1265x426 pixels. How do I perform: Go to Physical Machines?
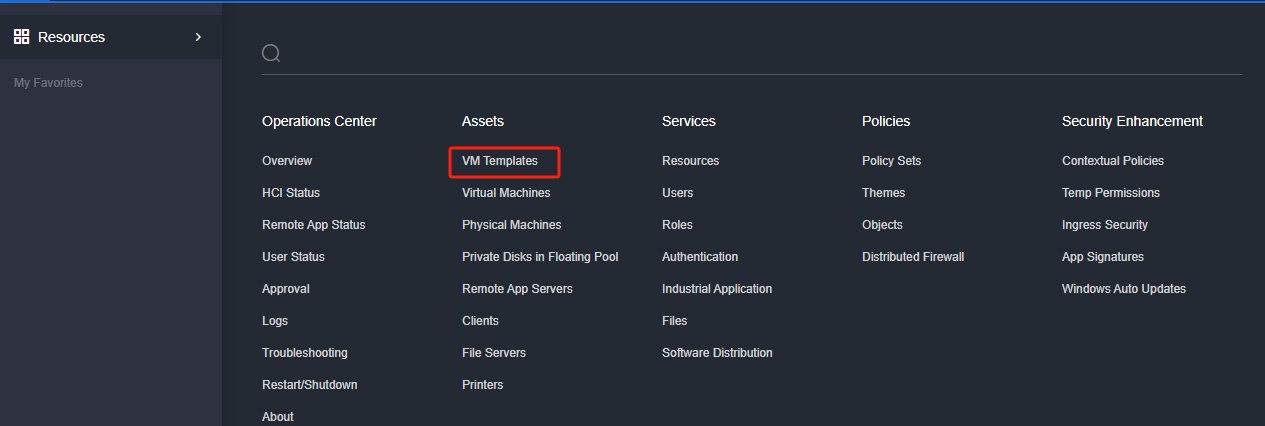click(511, 225)
